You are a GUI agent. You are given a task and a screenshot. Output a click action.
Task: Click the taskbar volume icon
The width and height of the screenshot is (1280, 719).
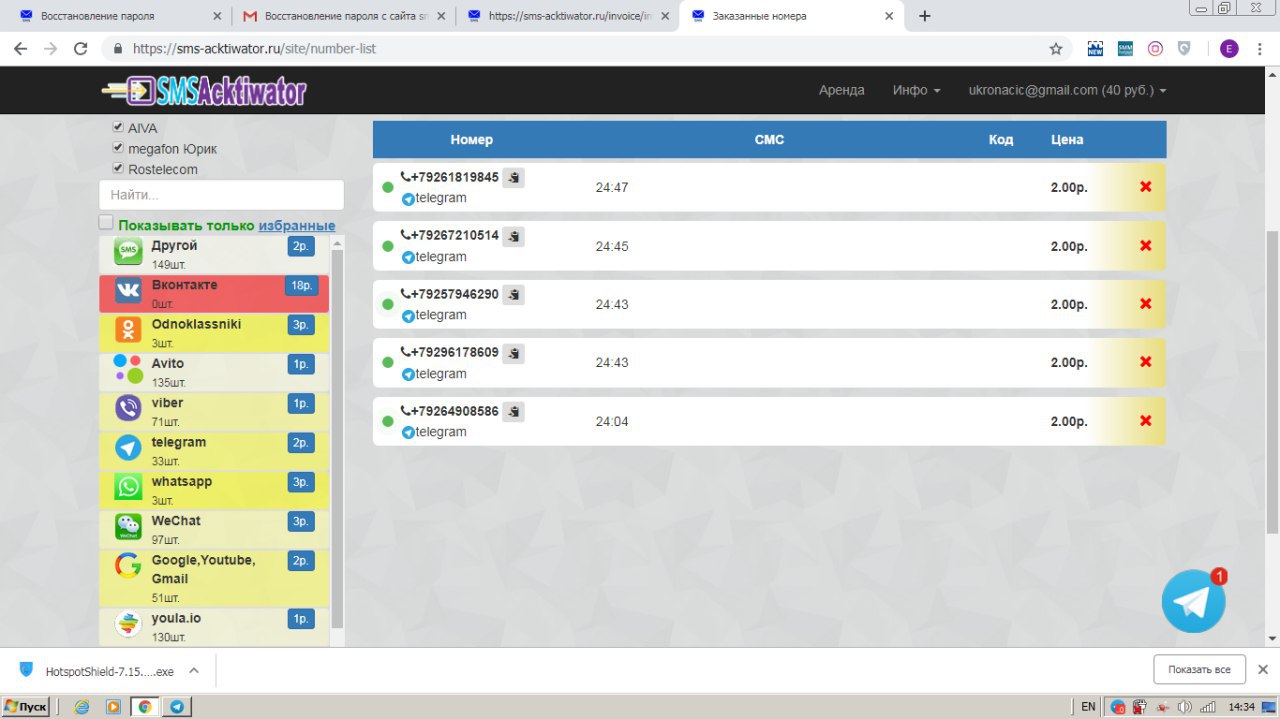(1186, 706)
